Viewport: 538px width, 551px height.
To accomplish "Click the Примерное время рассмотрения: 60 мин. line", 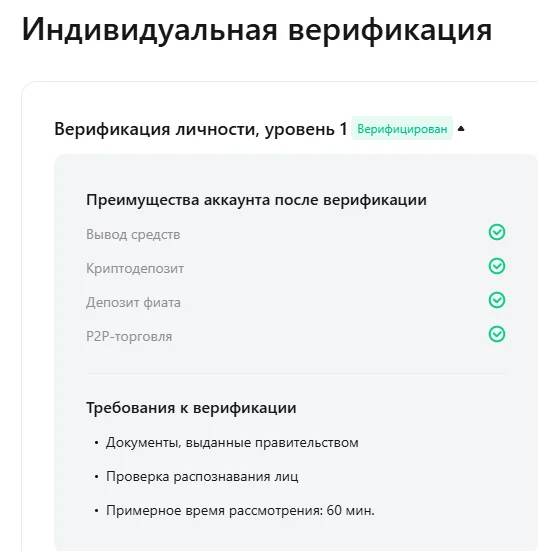I will (240, 510).
